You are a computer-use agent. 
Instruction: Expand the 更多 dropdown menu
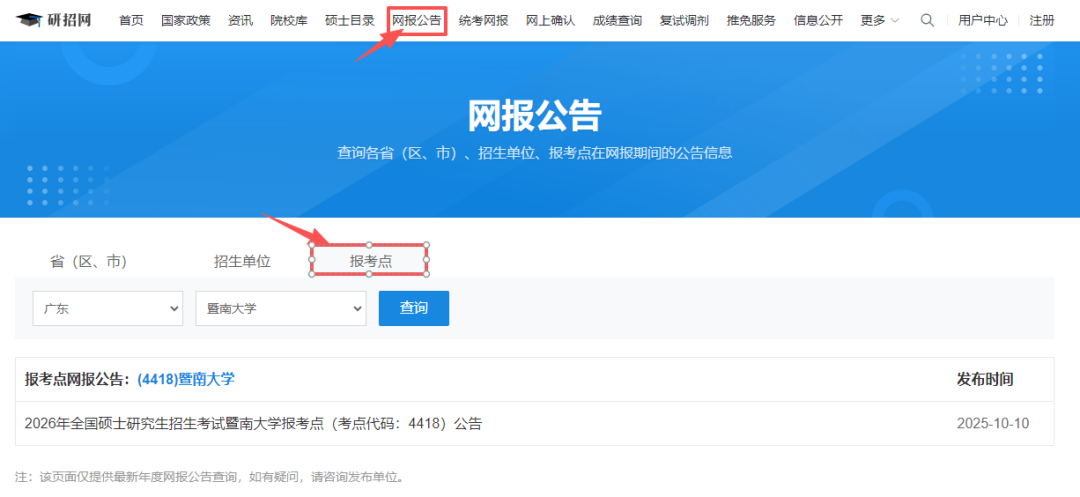(x=880, y=21)
